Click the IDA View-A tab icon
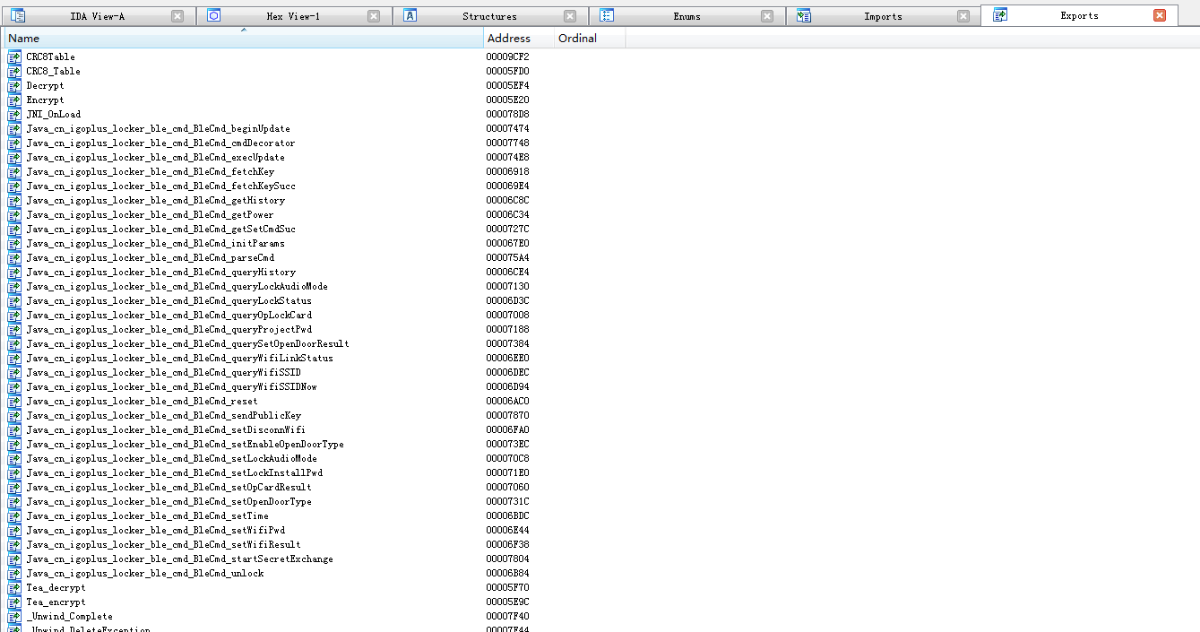1200x632 pixels. [17, 16]
